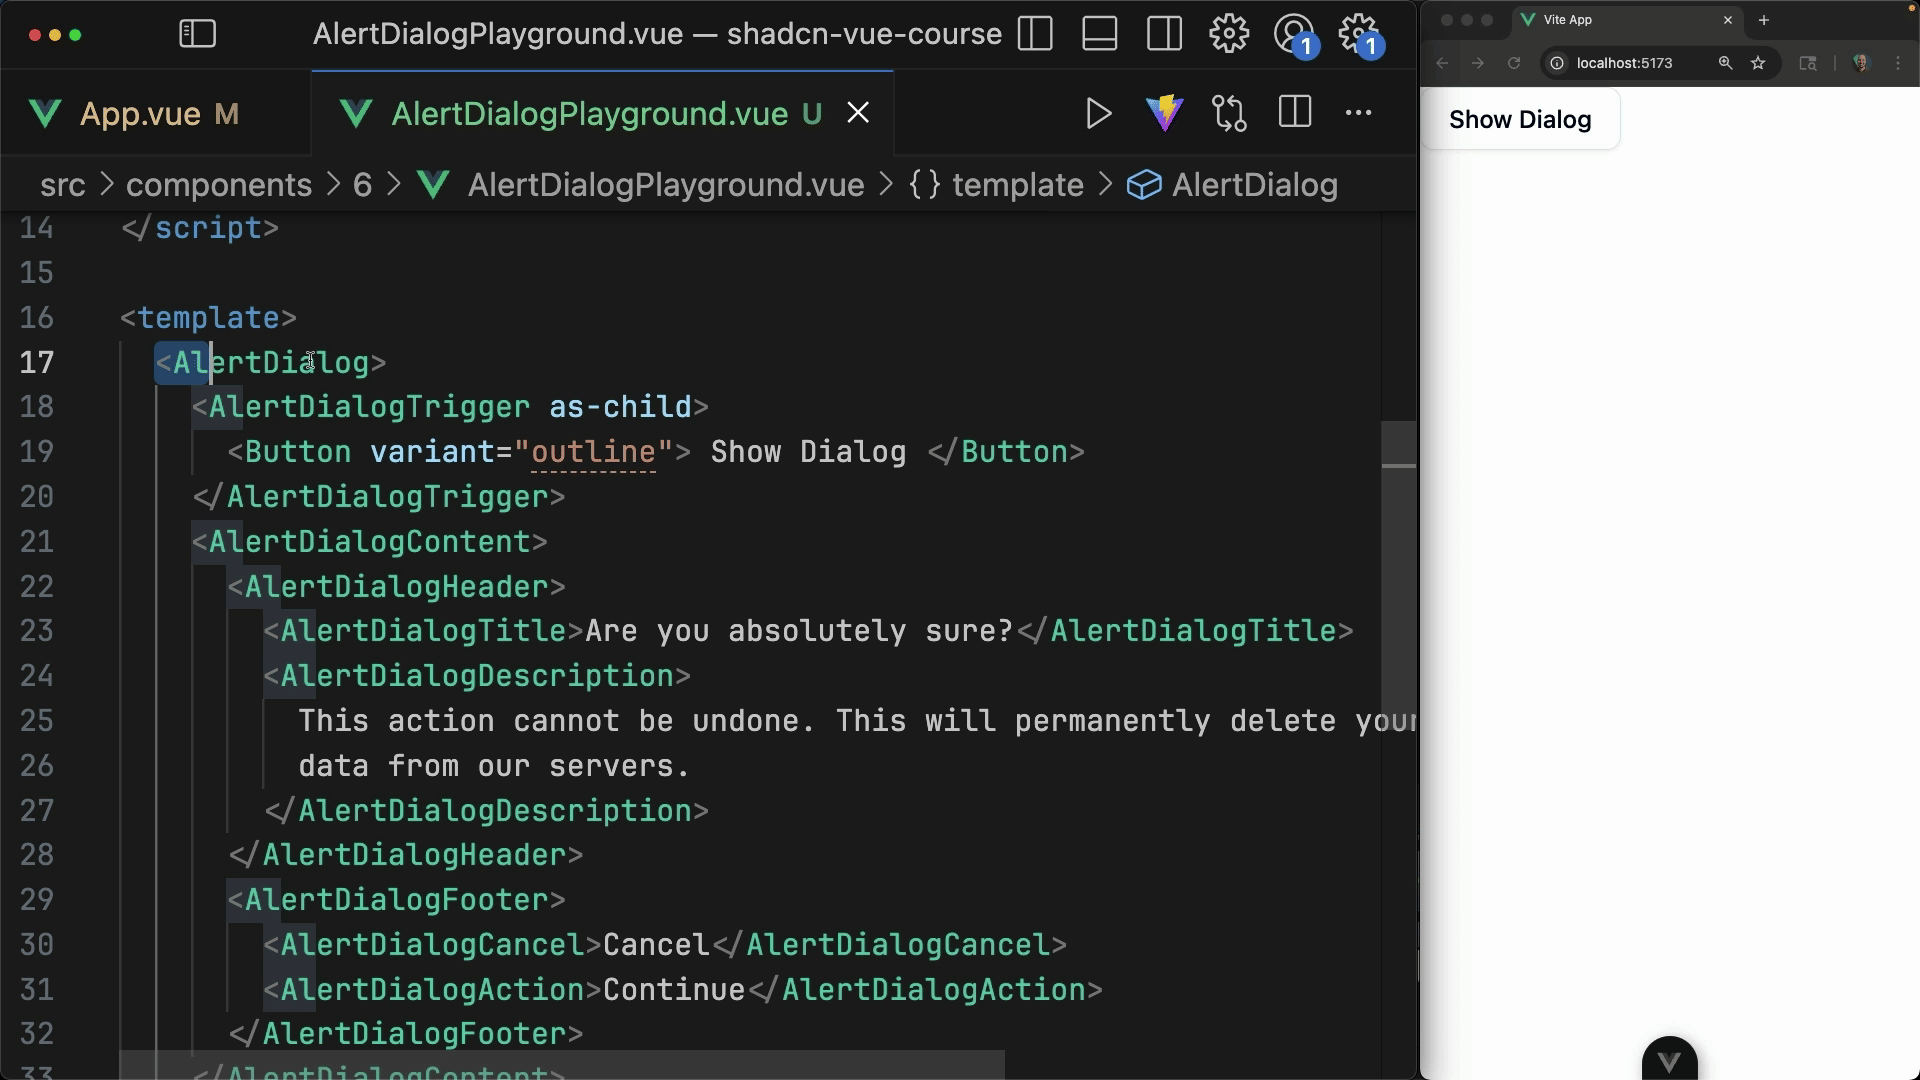This screenshot has width=1920, height=1080.
Task: Open the AlertDialog symbol breadcrumb
Action: (1255, 185)
